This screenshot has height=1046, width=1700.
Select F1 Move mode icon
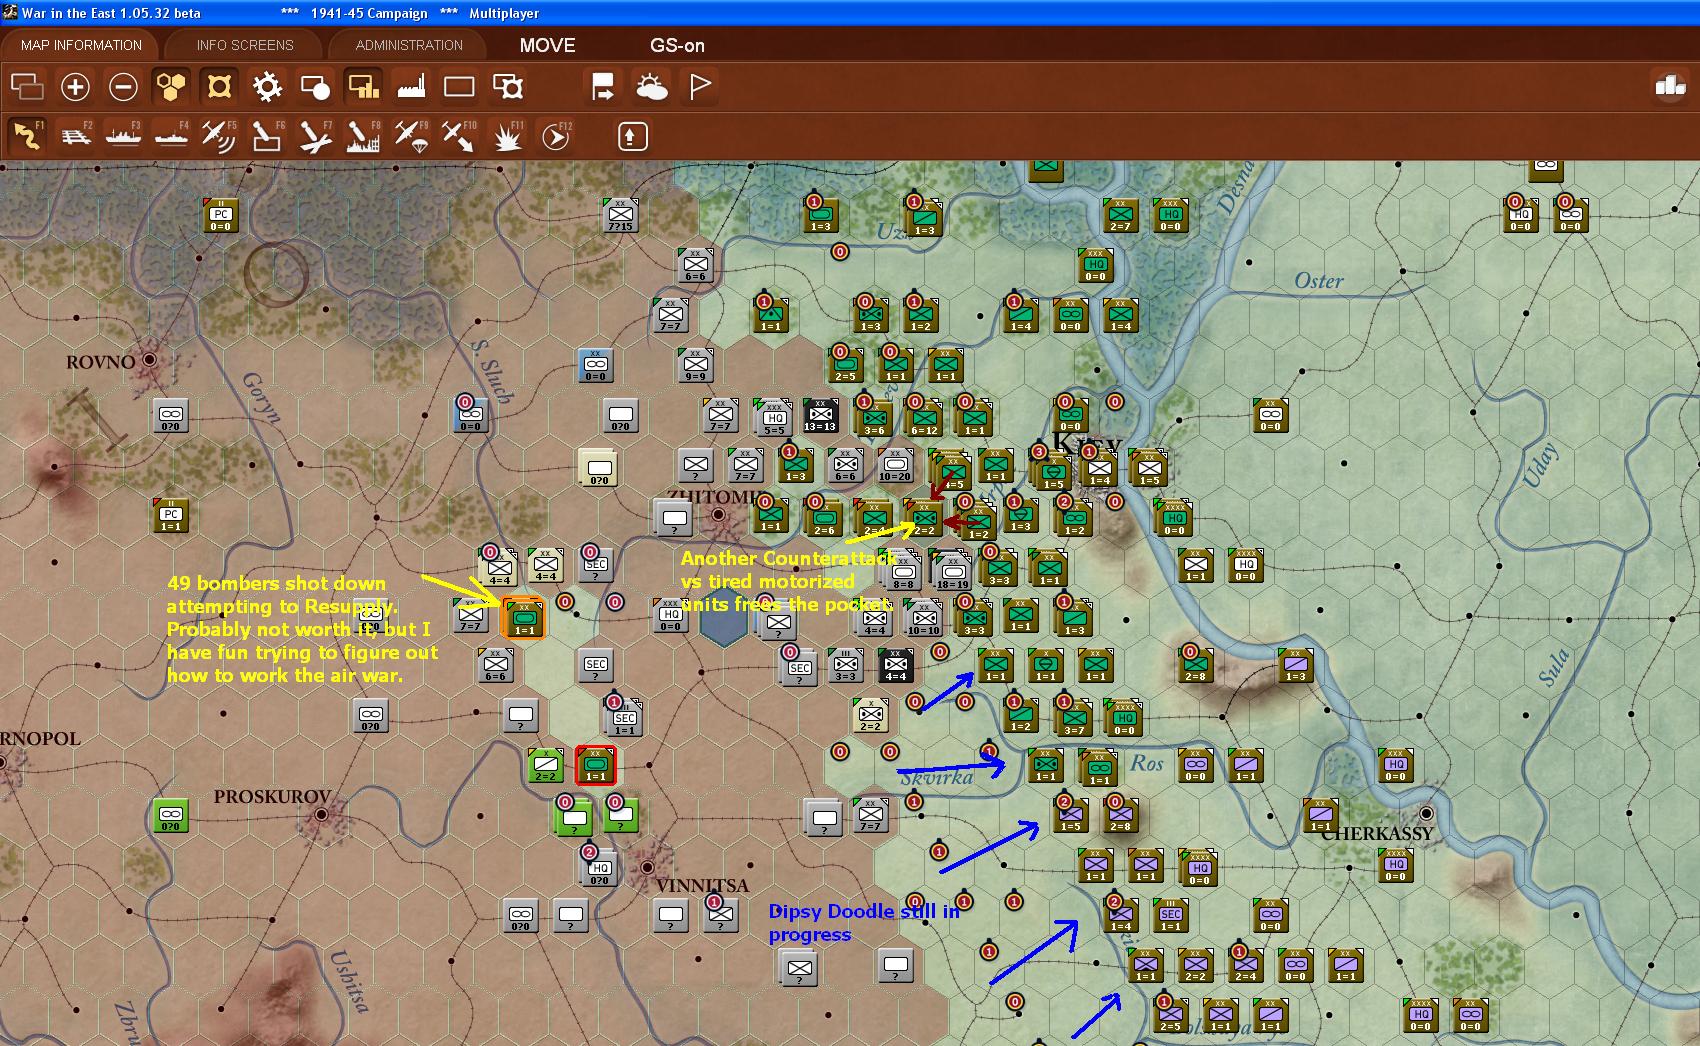coord(27,136)
